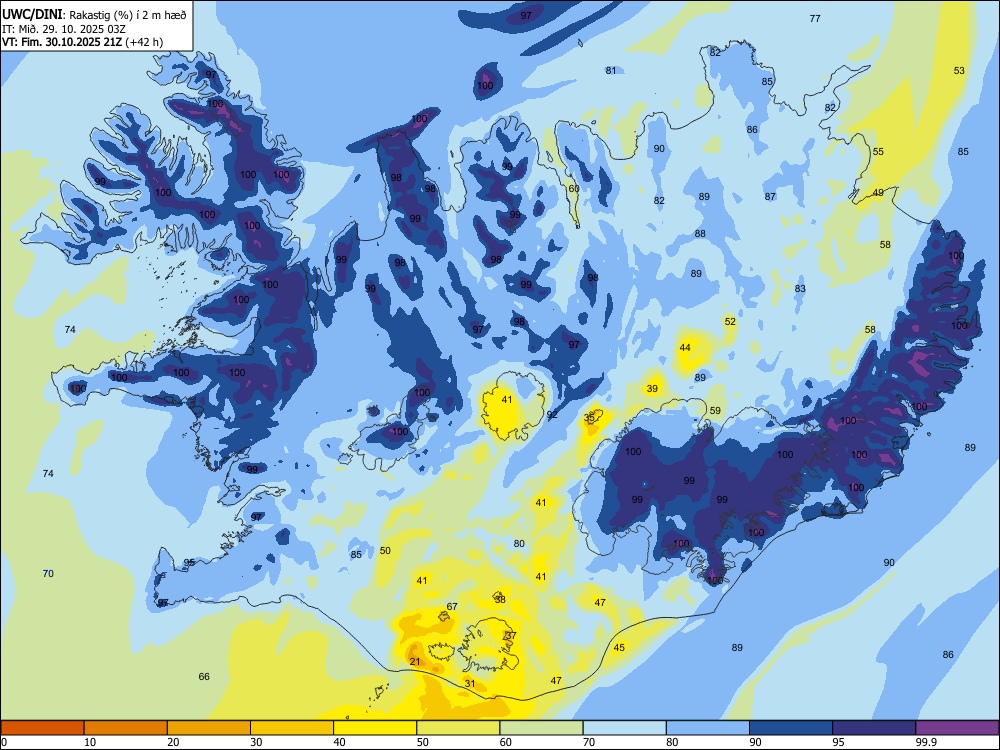This screenshot has height=750, width=1000.
Task: Select the legend swatch between 50 and 60
Action: [x=458, y=728]
